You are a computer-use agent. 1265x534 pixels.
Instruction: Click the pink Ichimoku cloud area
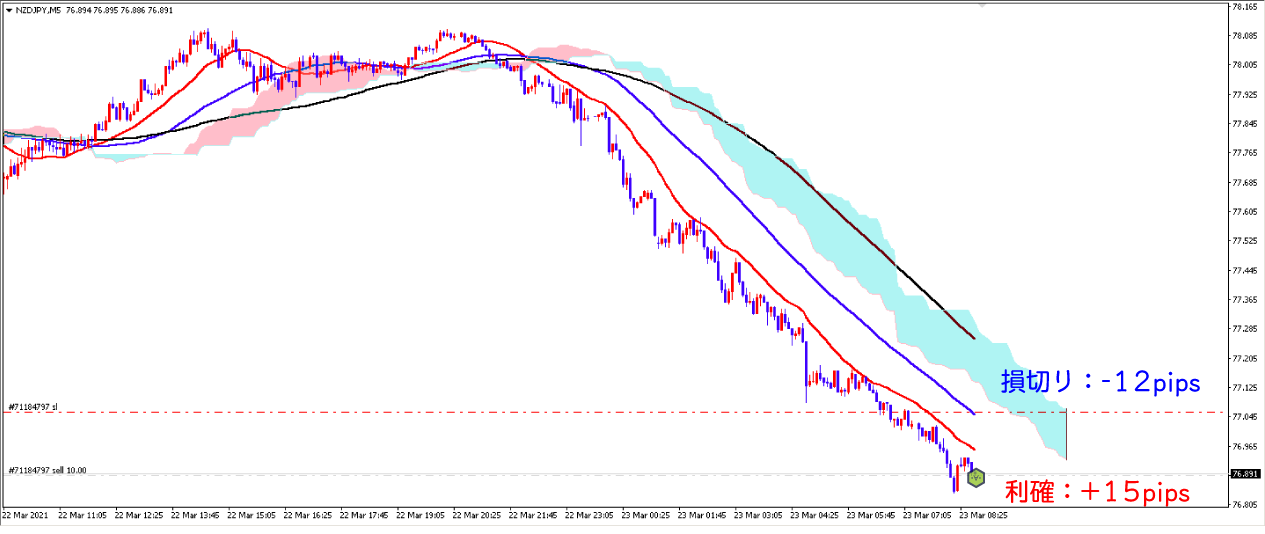point(230,125)
